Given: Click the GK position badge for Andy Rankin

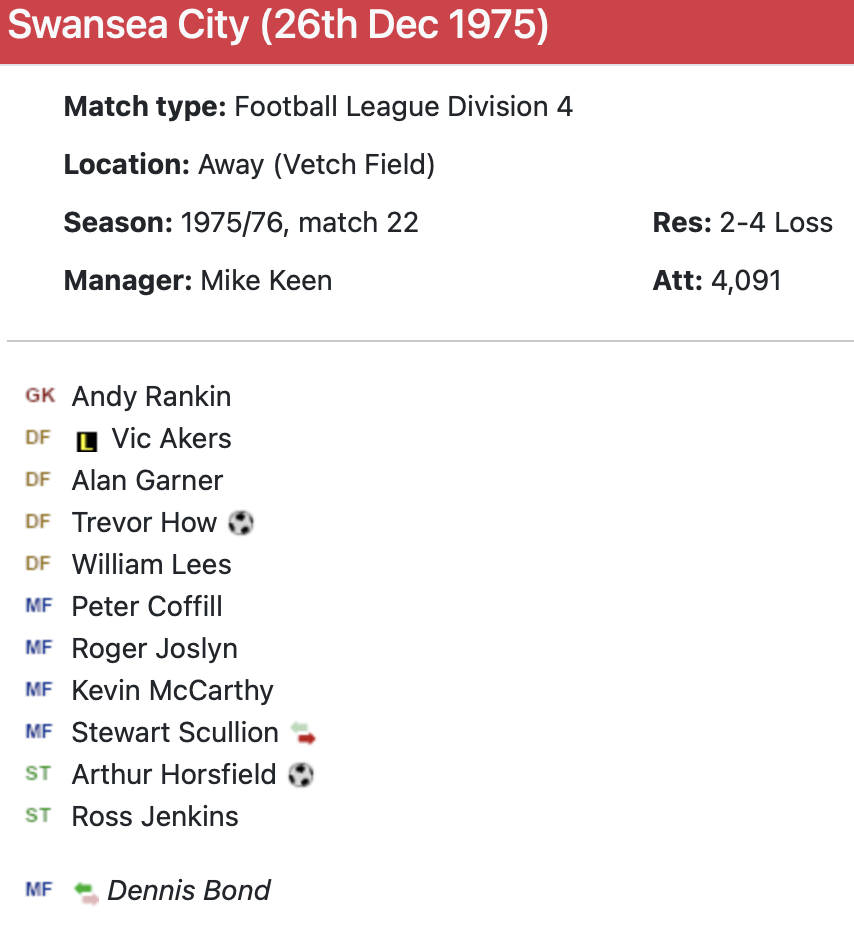Looking at the screenshot, I should tap(40, 396).
